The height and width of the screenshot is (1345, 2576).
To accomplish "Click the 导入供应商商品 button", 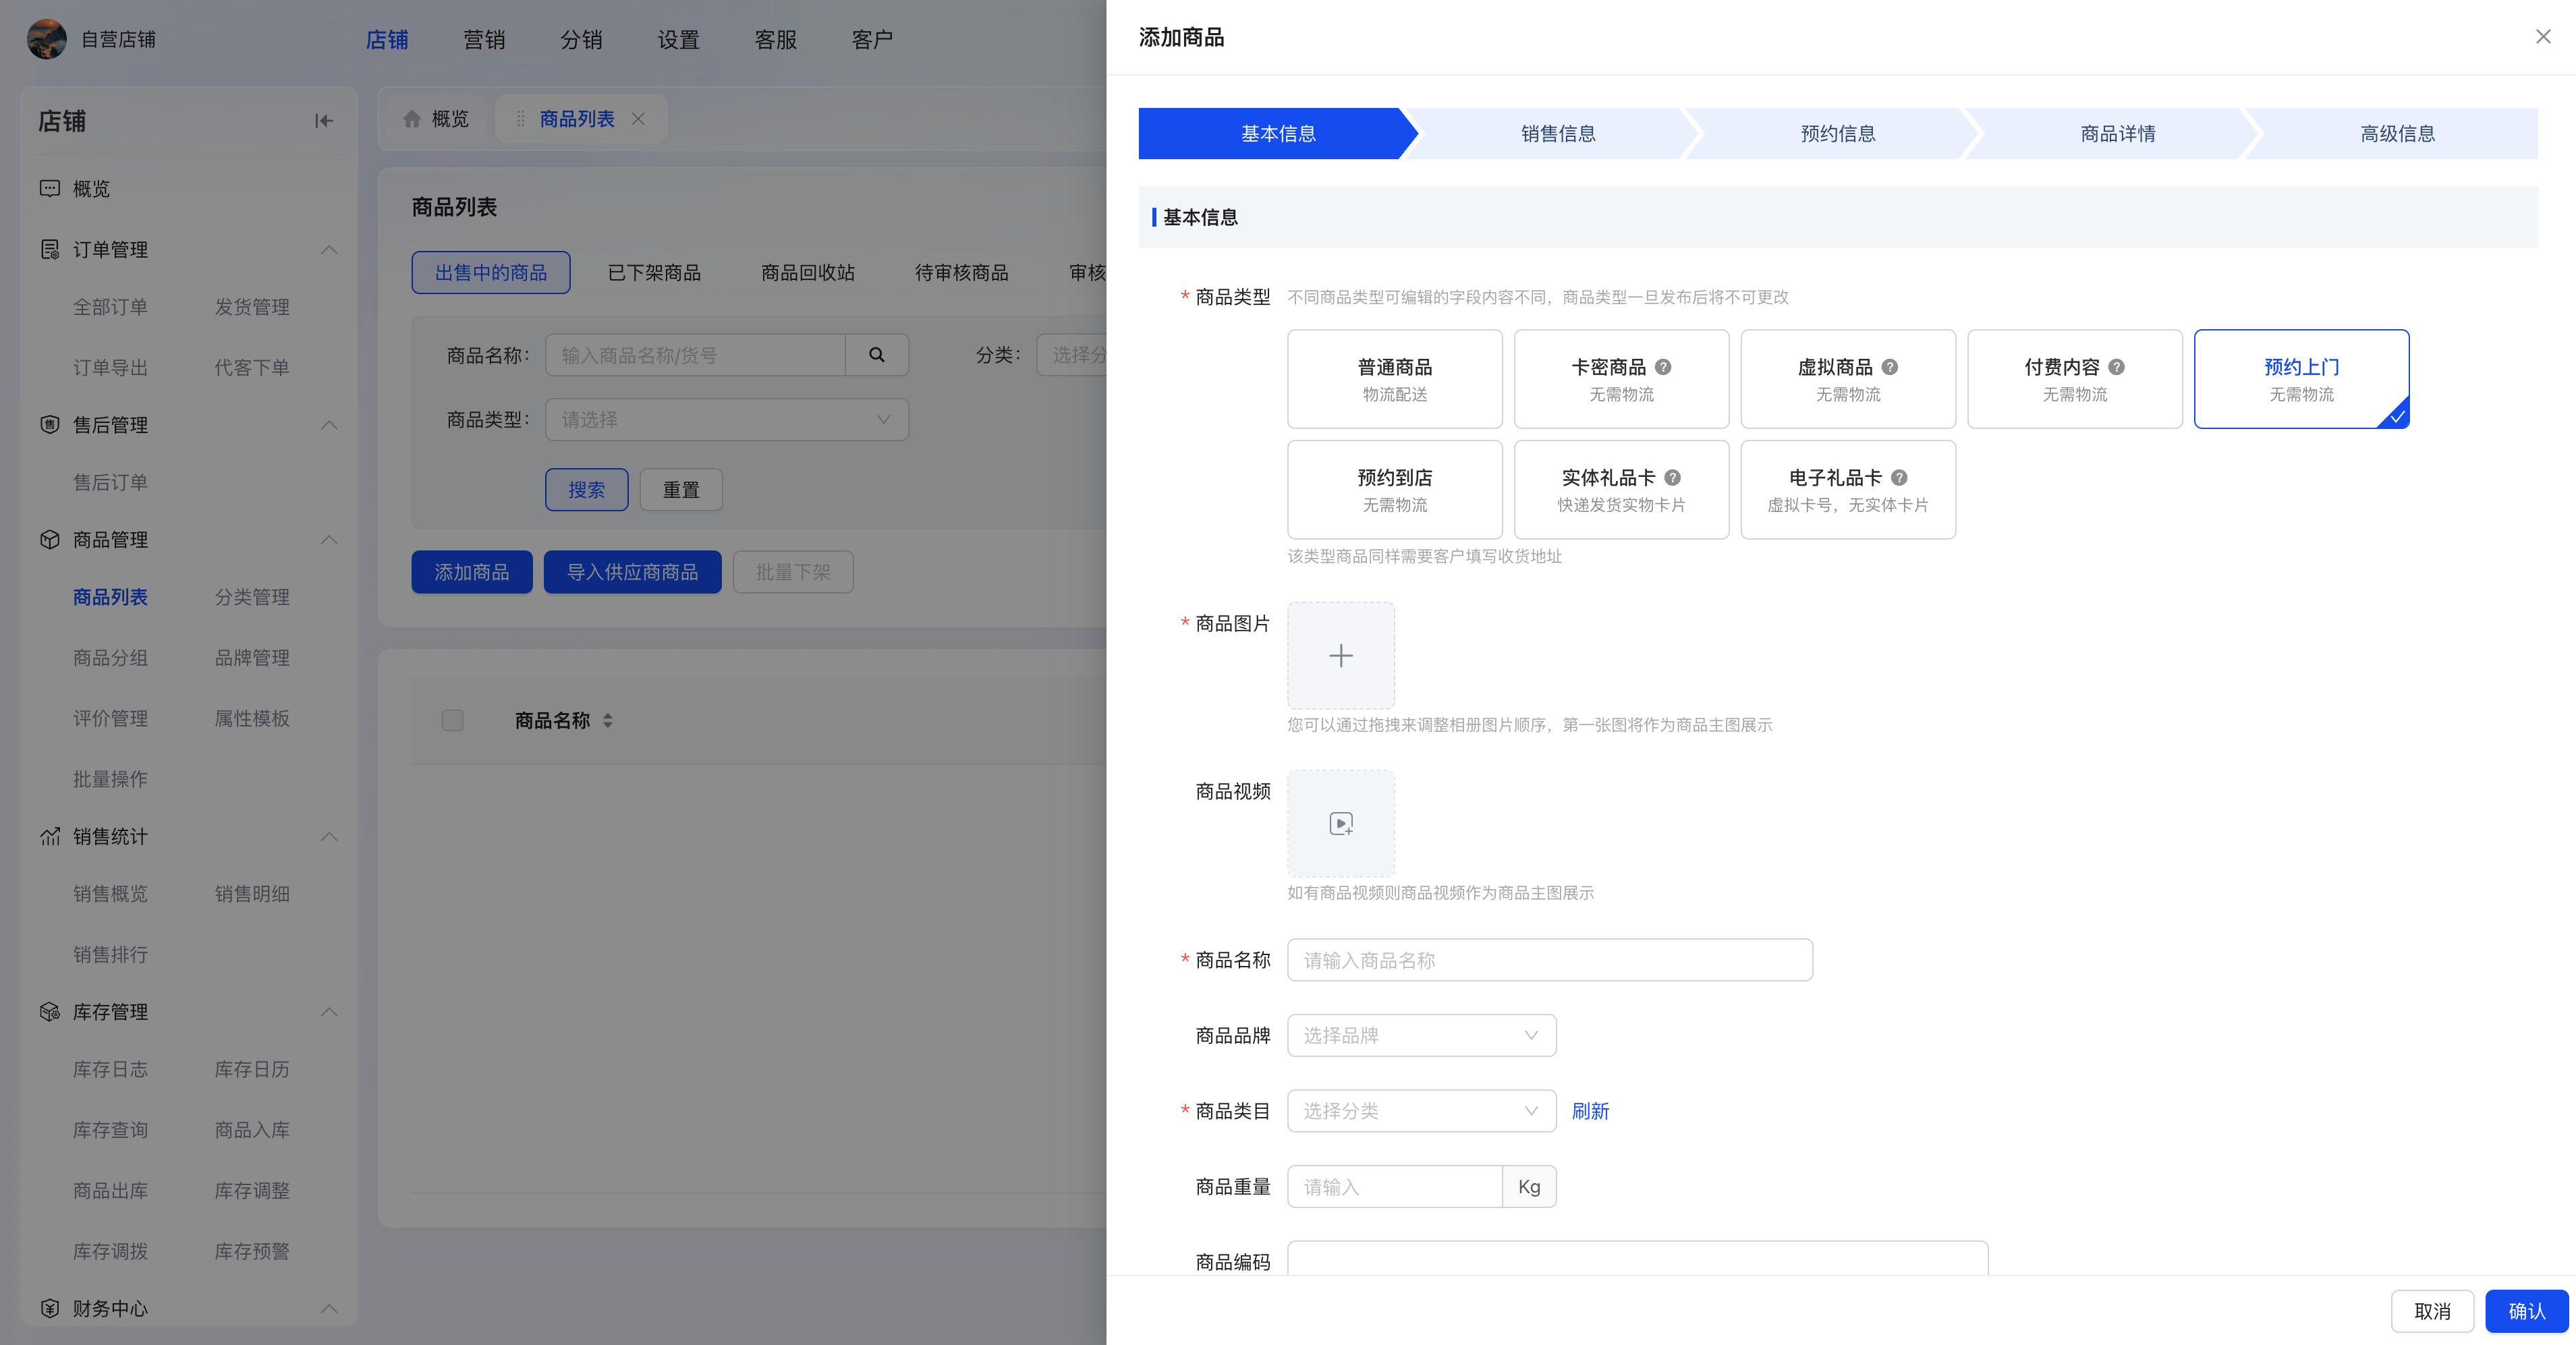I will (632, 572).
